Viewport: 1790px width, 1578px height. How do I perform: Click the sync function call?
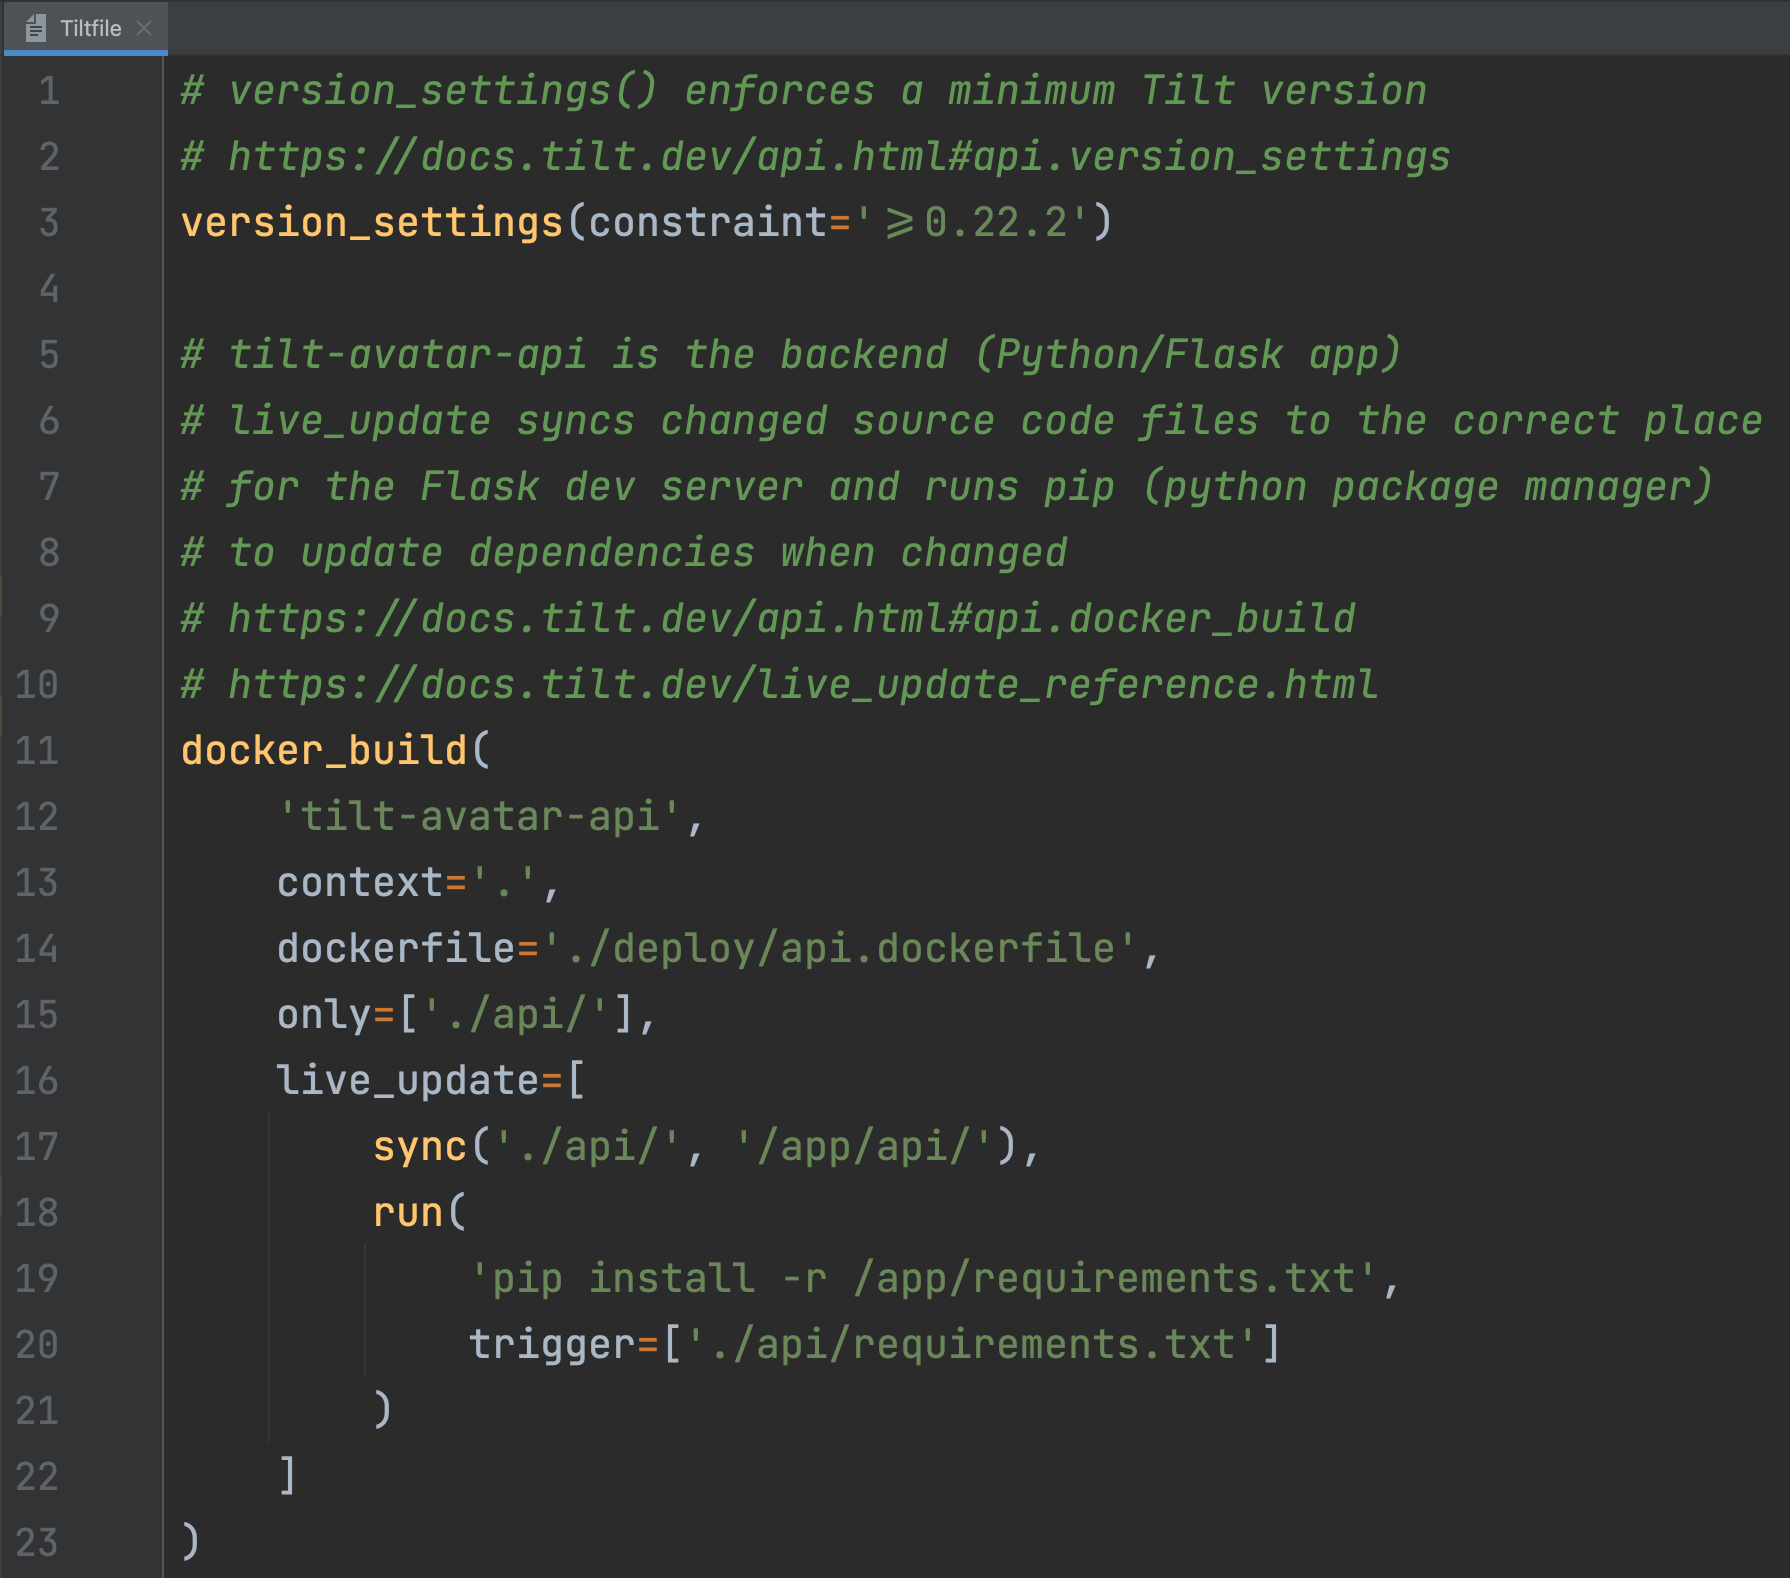420,1147
